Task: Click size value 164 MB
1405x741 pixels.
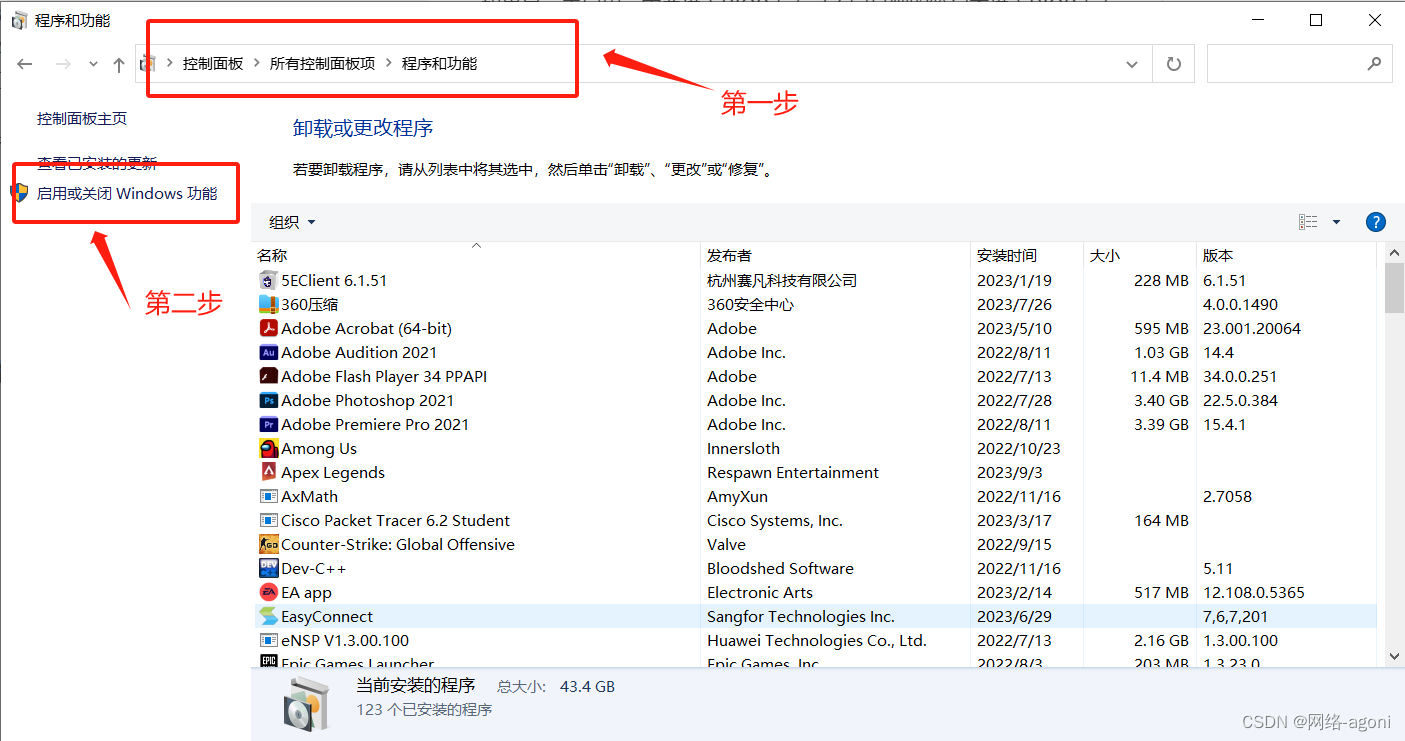Action: 1161,520
